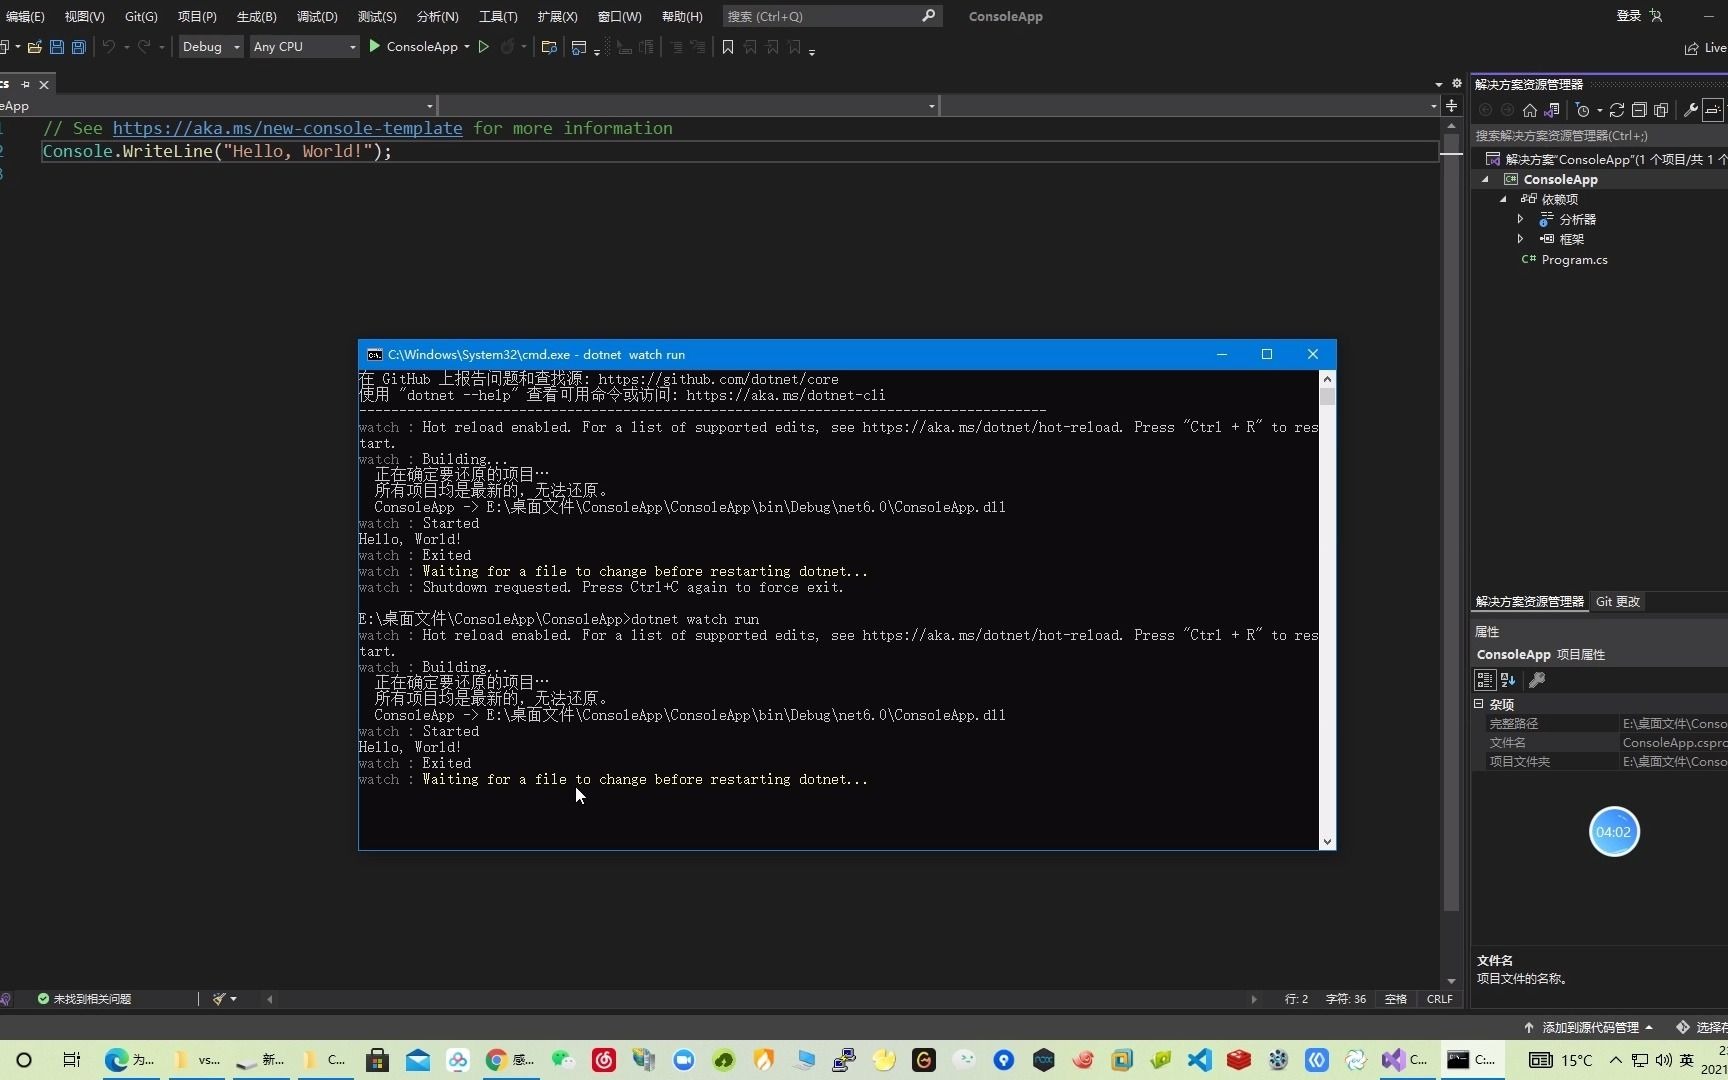Open the 调试(D) menu
1728x1080 pixels.
pyautogui.click(x=316, y=16)
